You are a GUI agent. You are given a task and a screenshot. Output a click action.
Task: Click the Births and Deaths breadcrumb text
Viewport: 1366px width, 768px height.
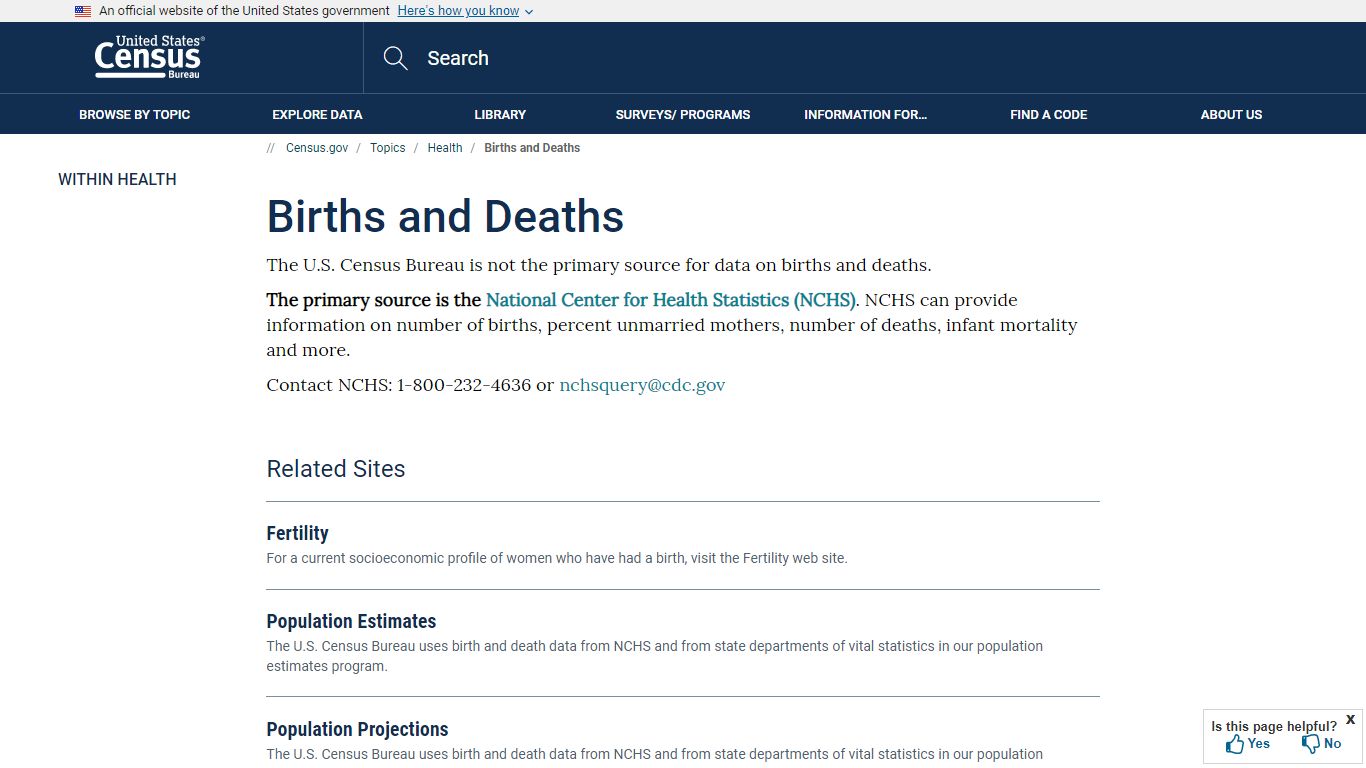click(532, 148)
